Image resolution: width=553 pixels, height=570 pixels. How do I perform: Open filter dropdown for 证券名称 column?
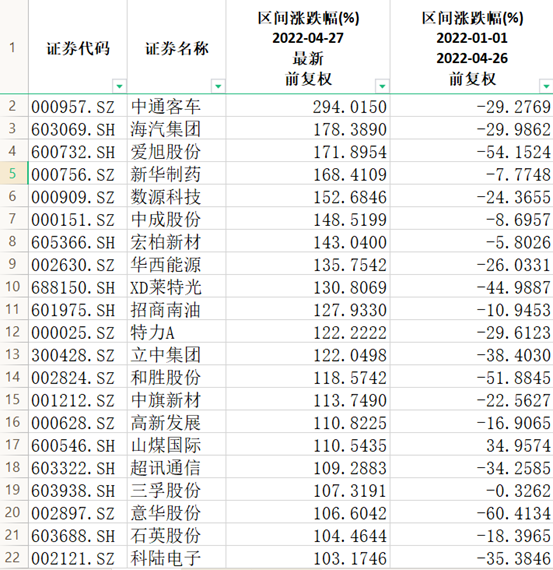pos(218,87)
